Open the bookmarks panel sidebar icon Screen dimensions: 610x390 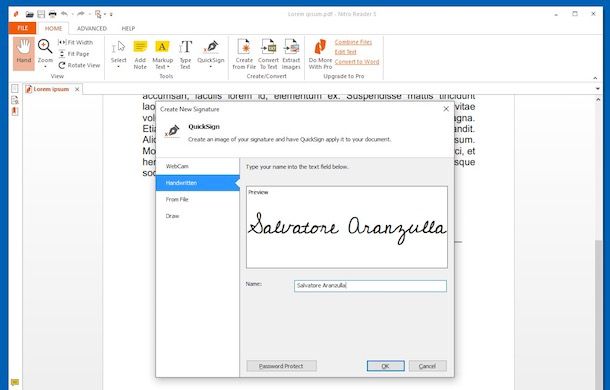(x=15, y=111)
